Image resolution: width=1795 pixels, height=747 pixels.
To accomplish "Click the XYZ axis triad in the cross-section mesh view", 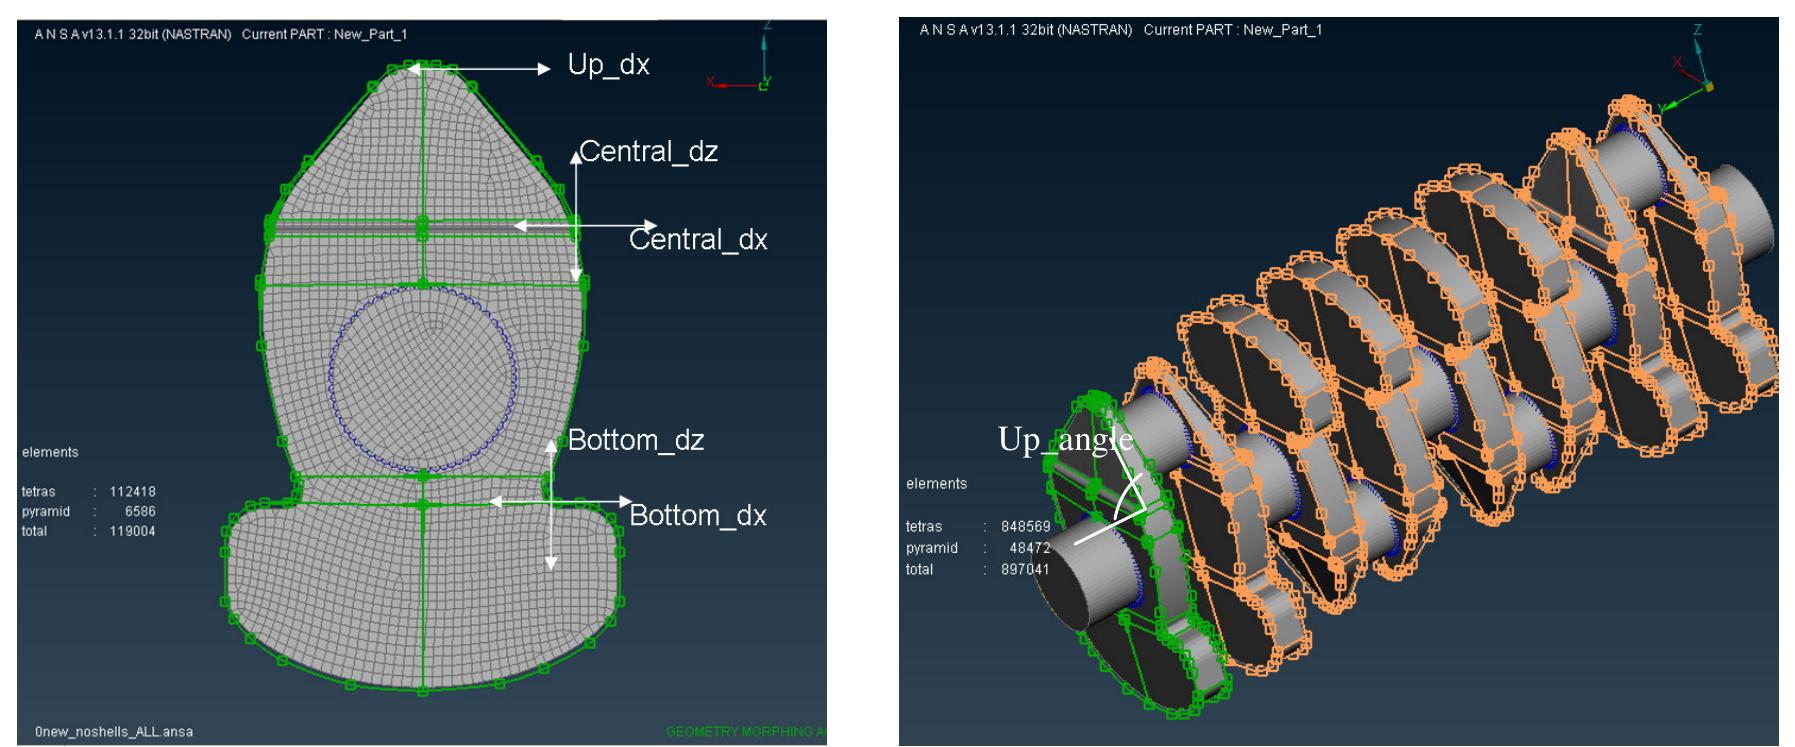I will (x=740, y=56).
